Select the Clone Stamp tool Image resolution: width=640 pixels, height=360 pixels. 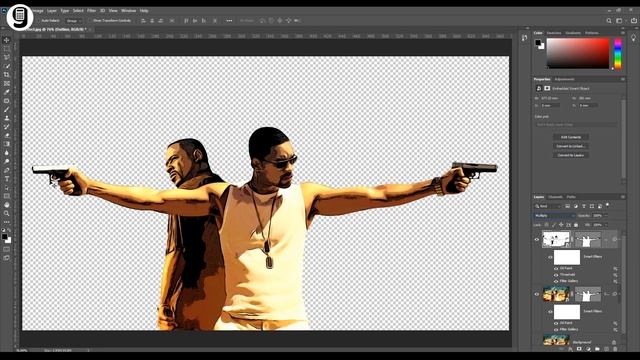pyautogui.click(x=7, y=118)
